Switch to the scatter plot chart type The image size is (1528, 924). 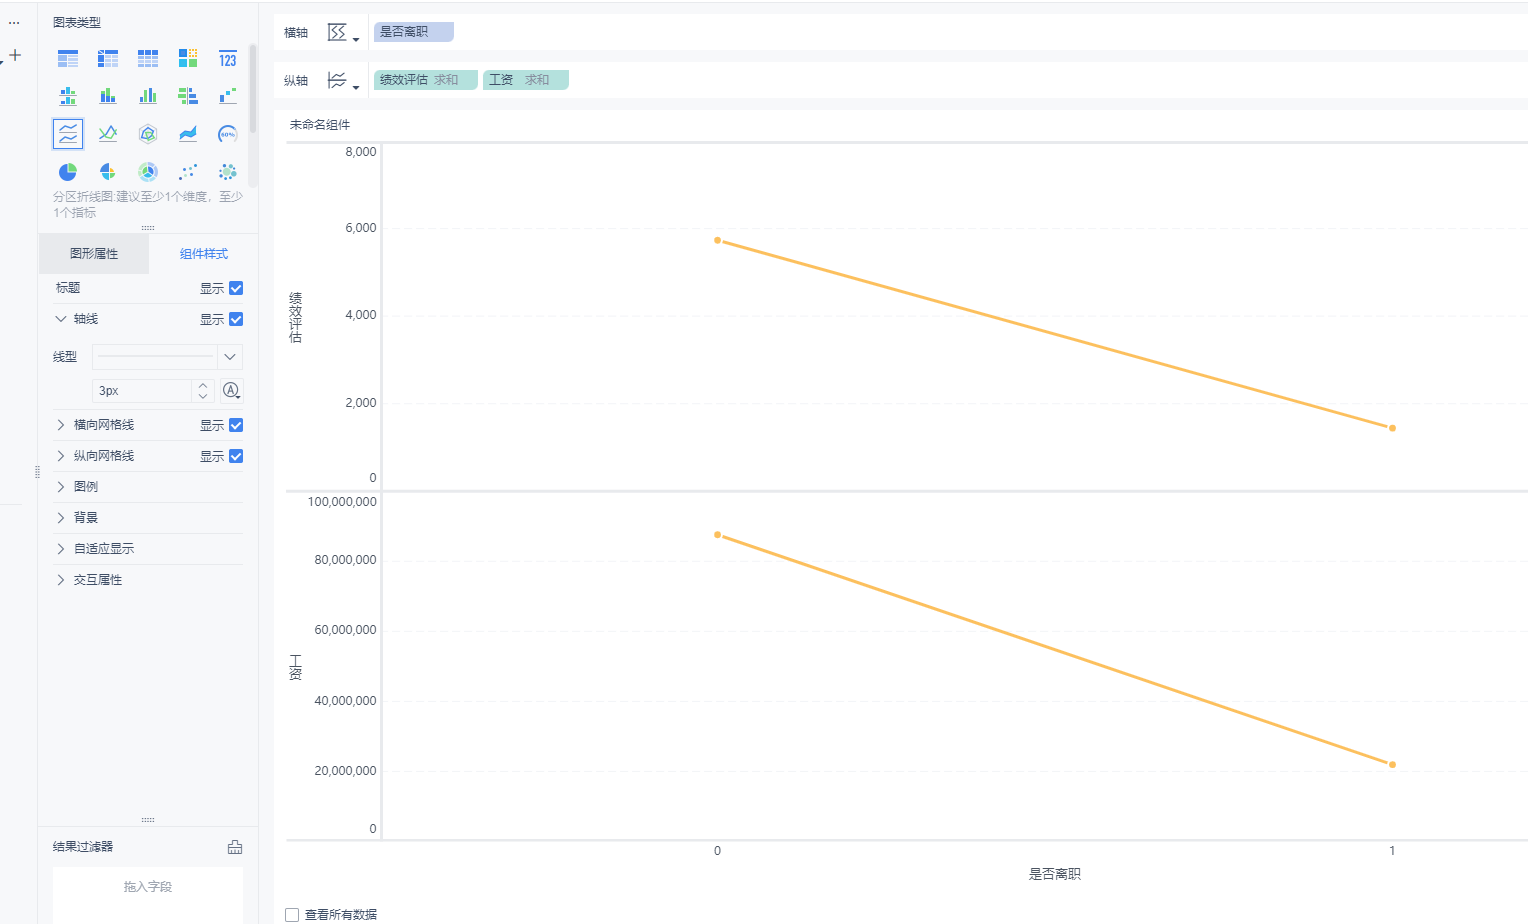(x=188, y=172)
